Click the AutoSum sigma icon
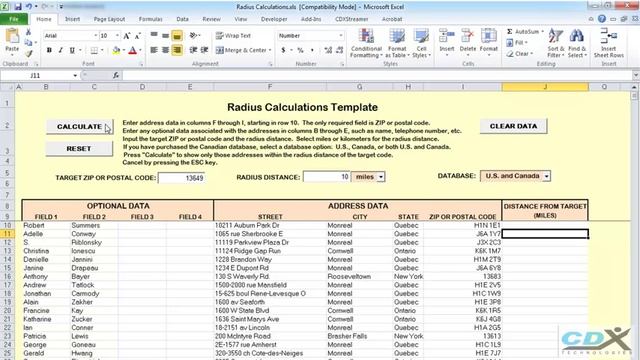This screenshot has width=640, height=360. click(x=510, y=31)
